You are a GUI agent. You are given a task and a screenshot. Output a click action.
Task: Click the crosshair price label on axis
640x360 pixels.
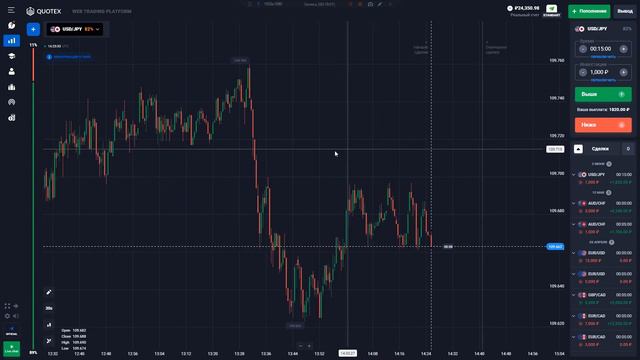[x=555, y=149]
